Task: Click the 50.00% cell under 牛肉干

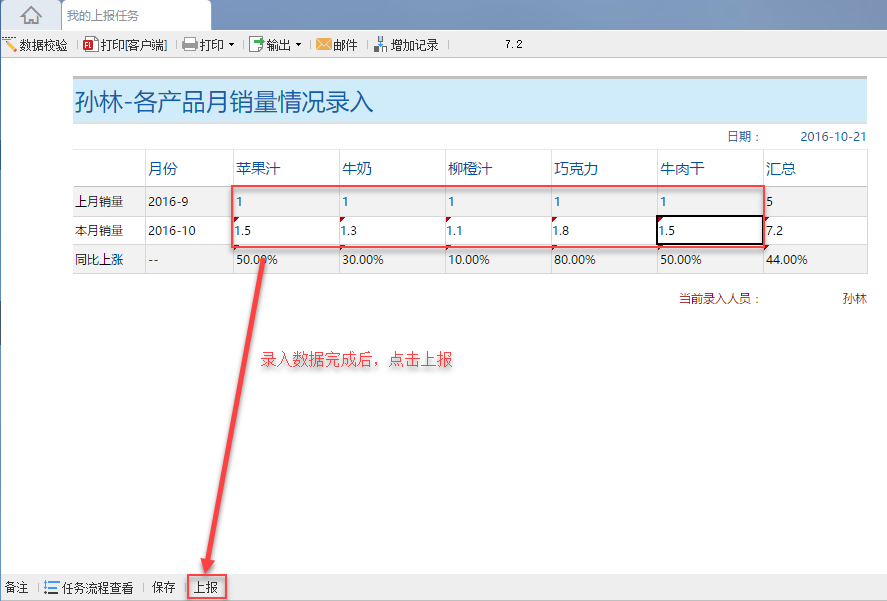Action: tap(710, 260)
